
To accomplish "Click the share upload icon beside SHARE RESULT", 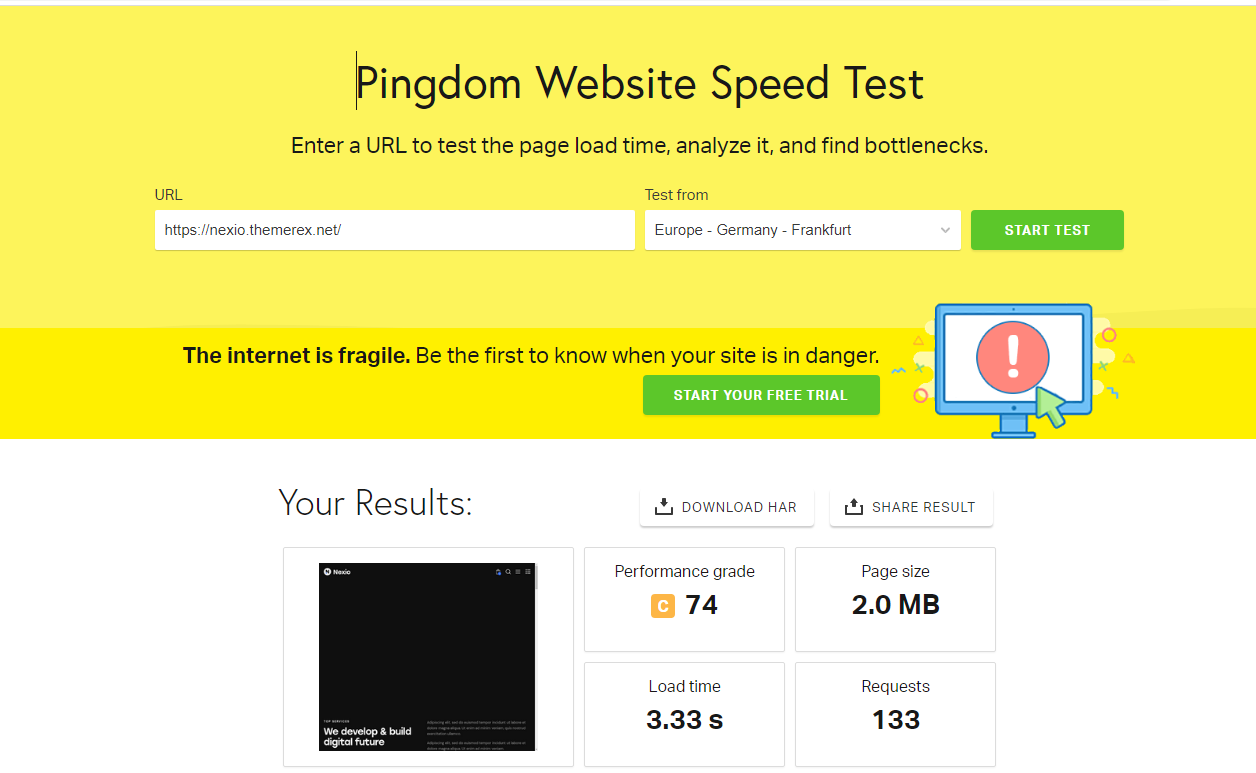I will coord(853,507).
